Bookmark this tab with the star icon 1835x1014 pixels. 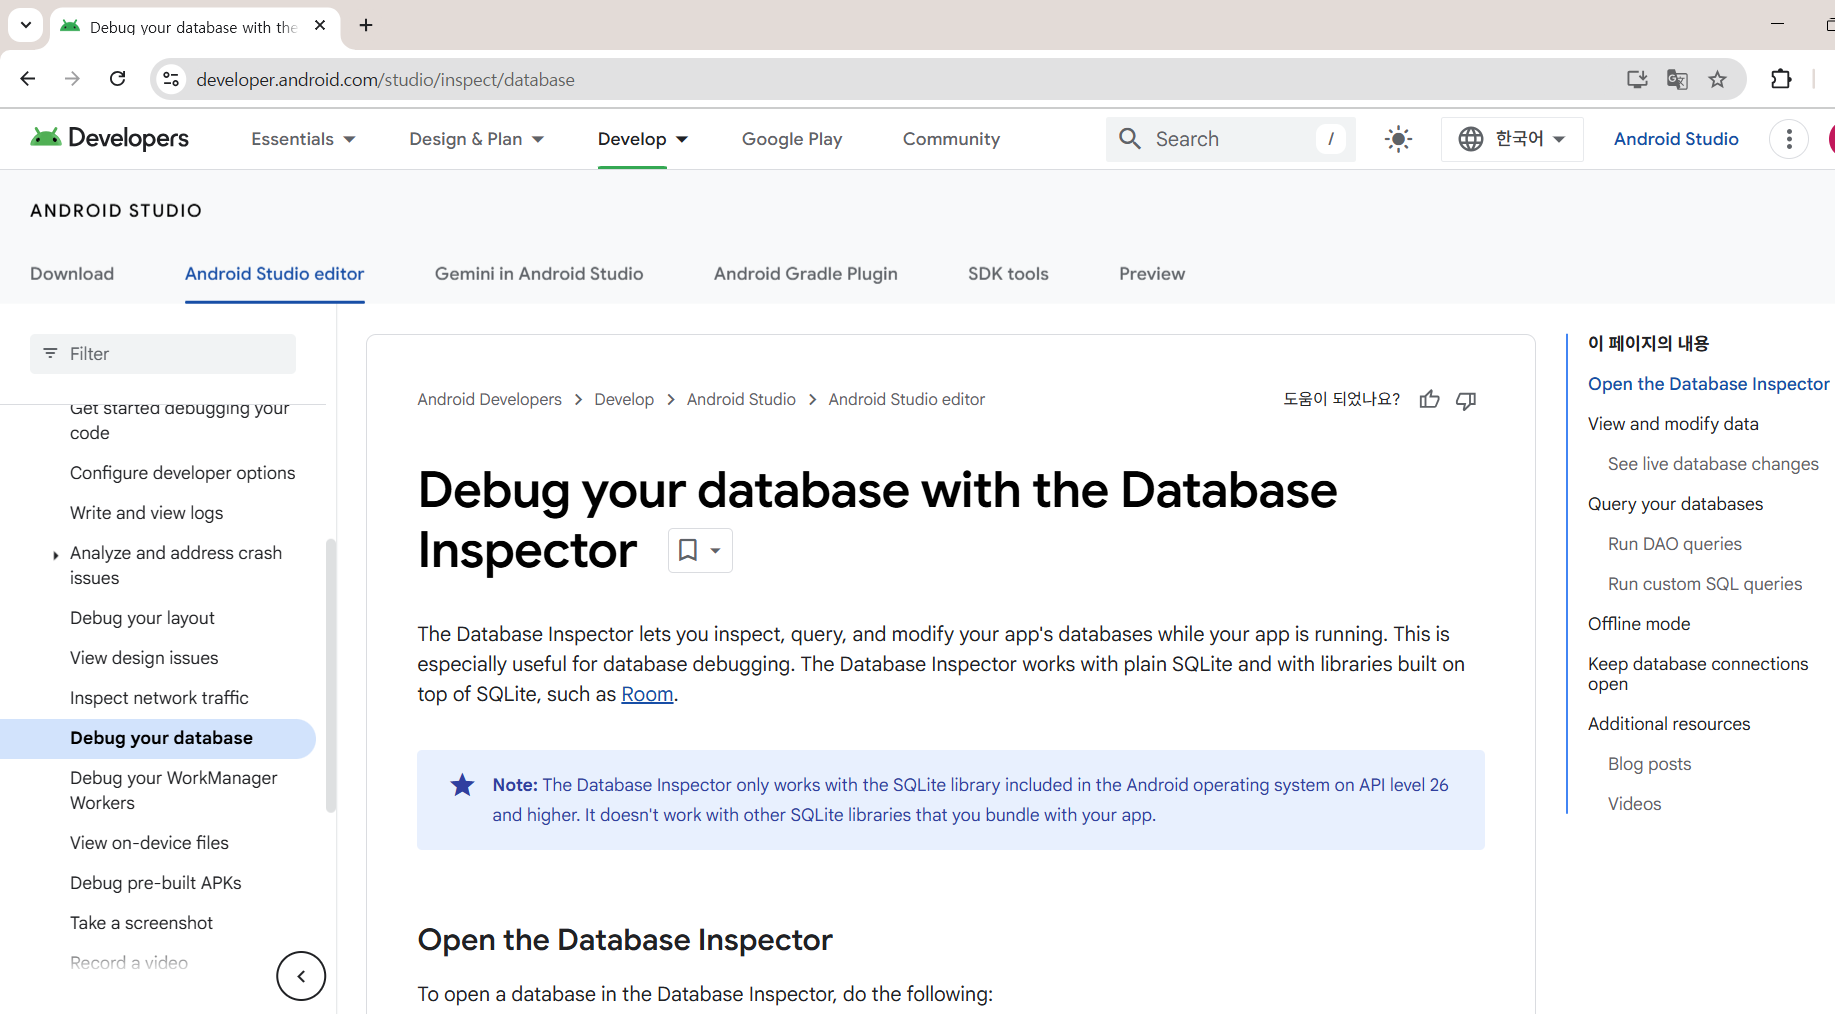tap(1717, 79)
